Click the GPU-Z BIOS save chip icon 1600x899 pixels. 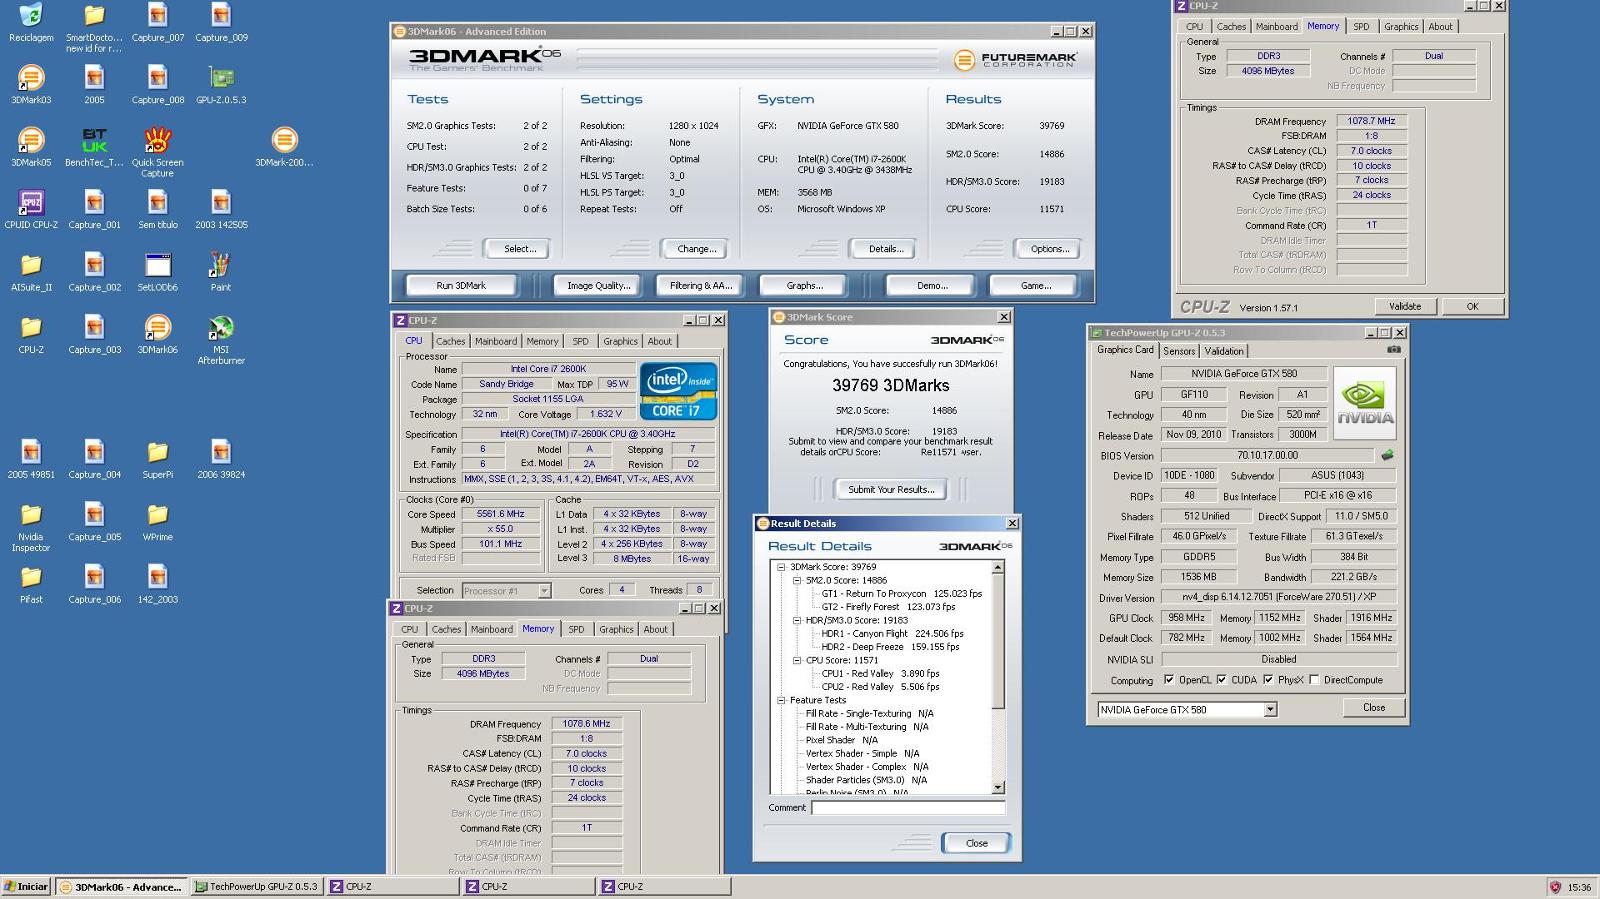pyautogui.click(x=1387, y=455)
